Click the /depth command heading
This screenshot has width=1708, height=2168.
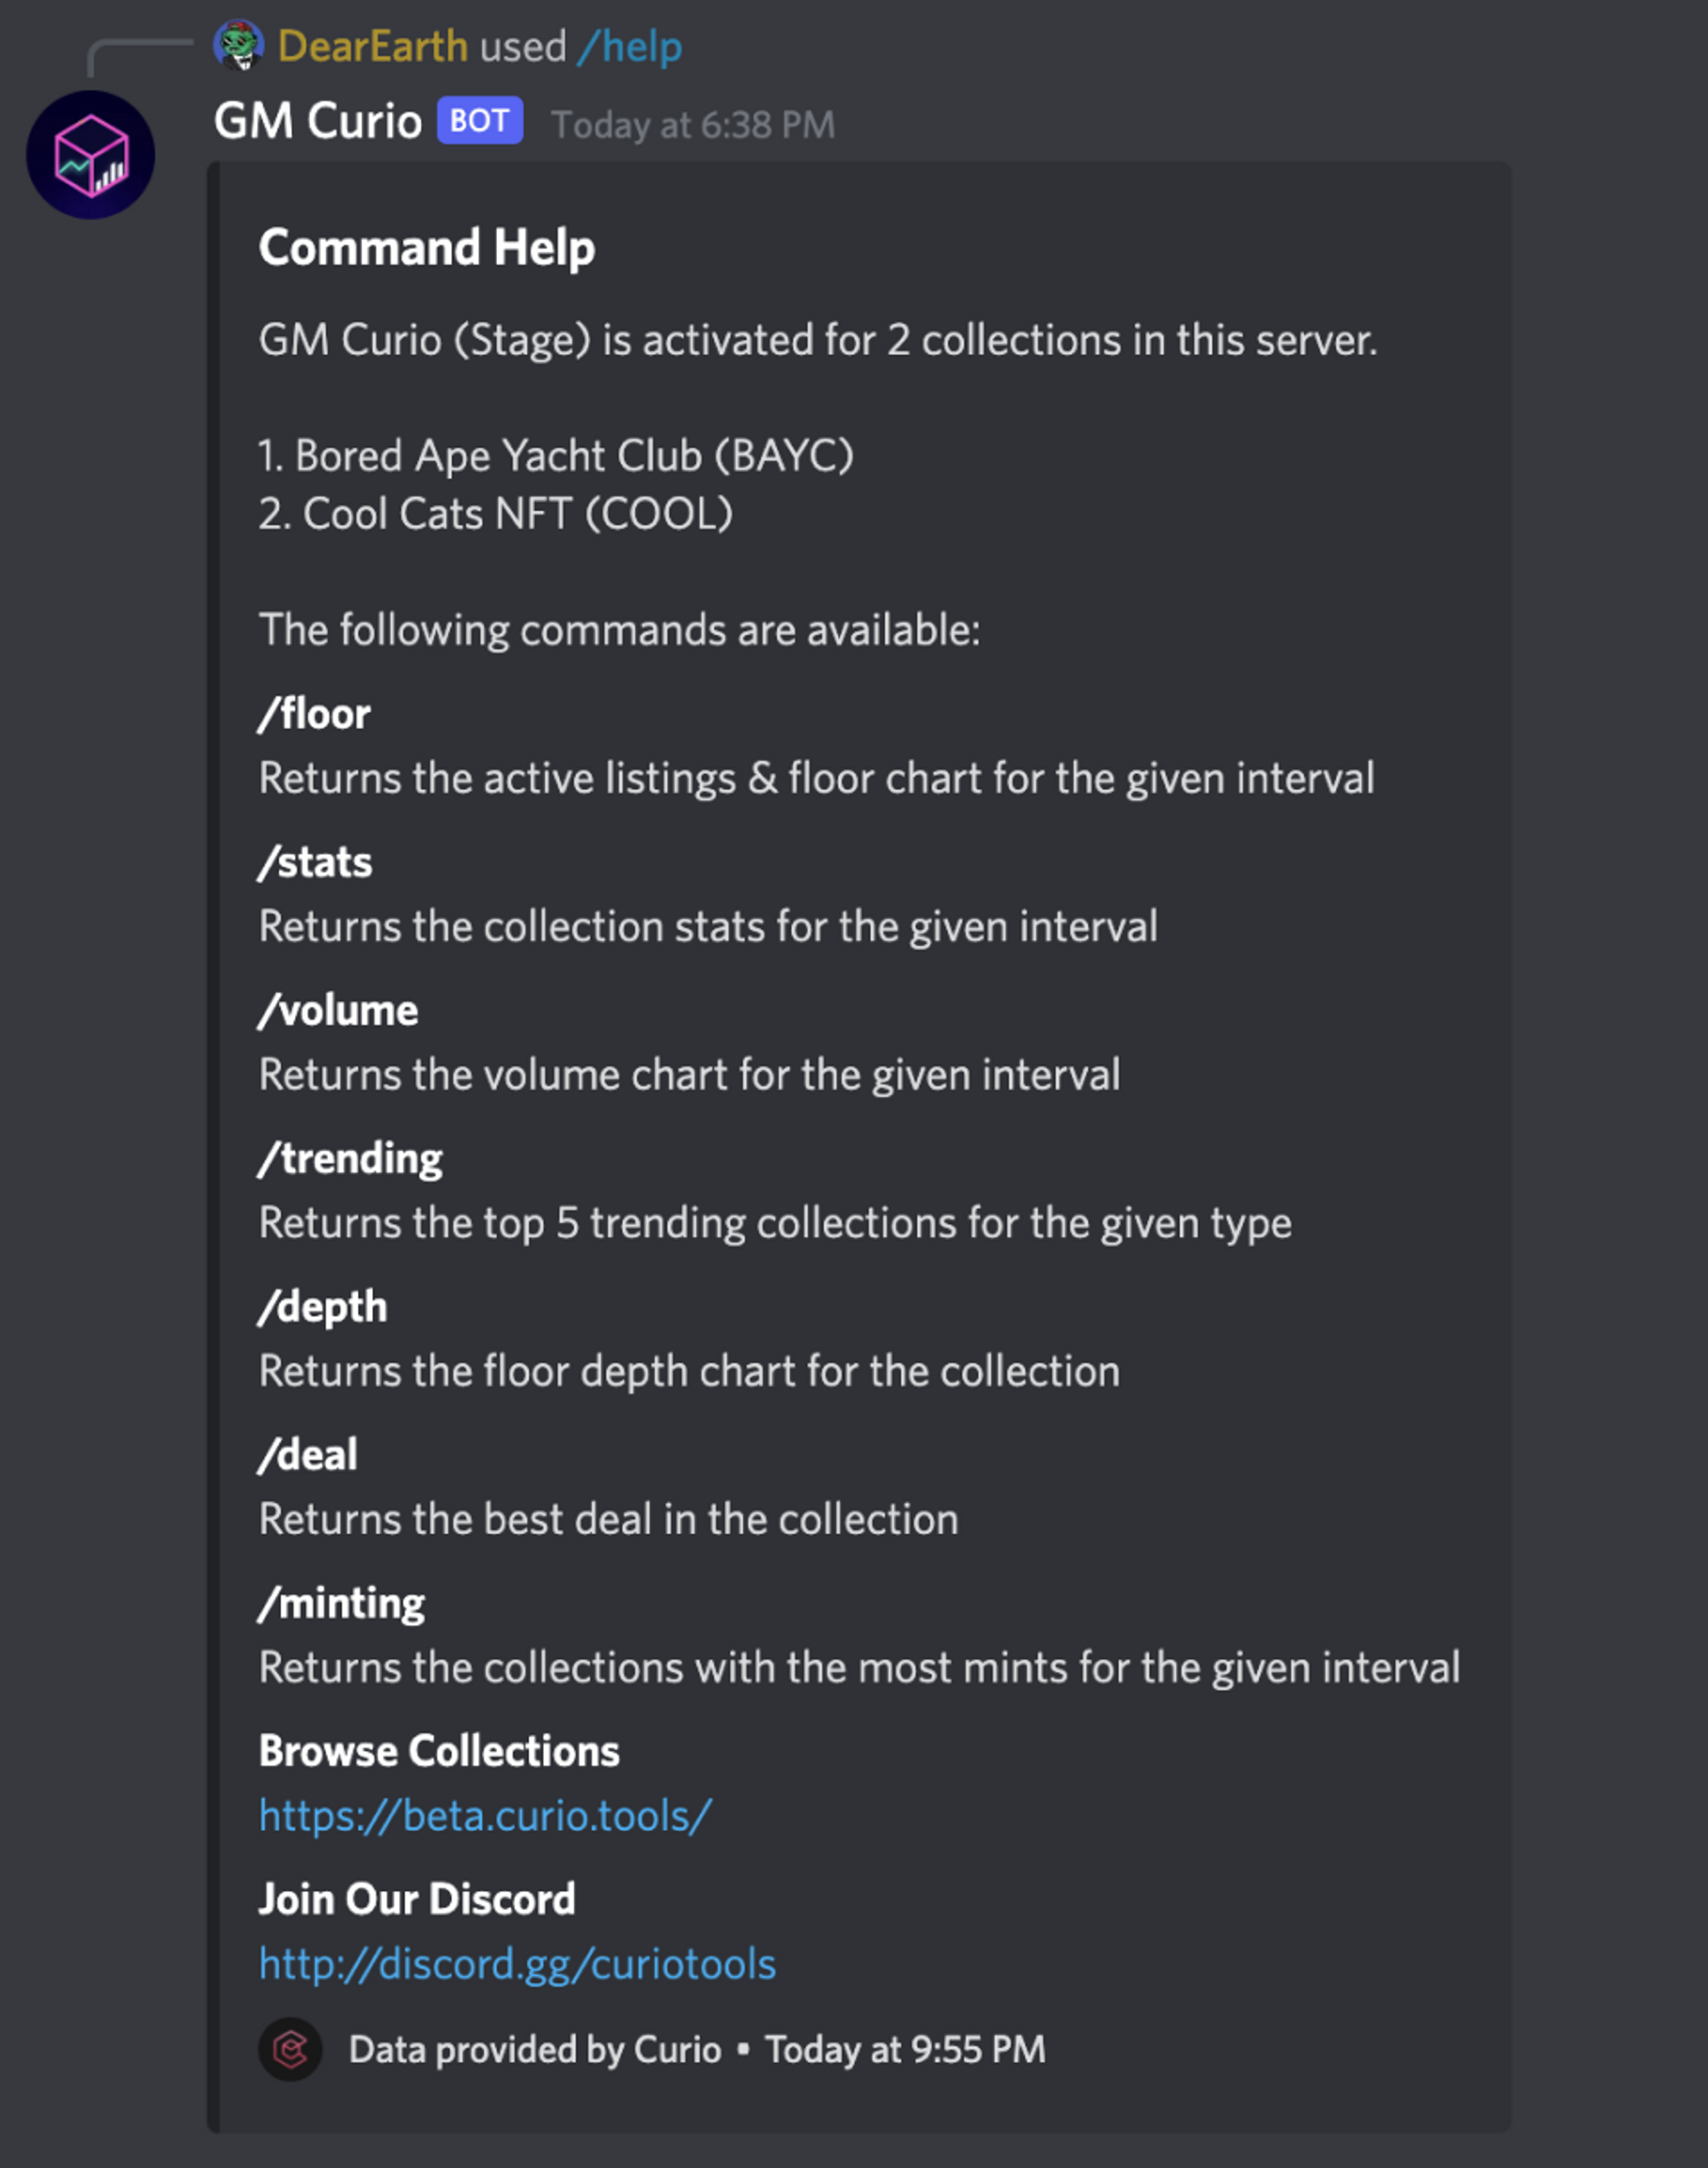(323, 1307)
